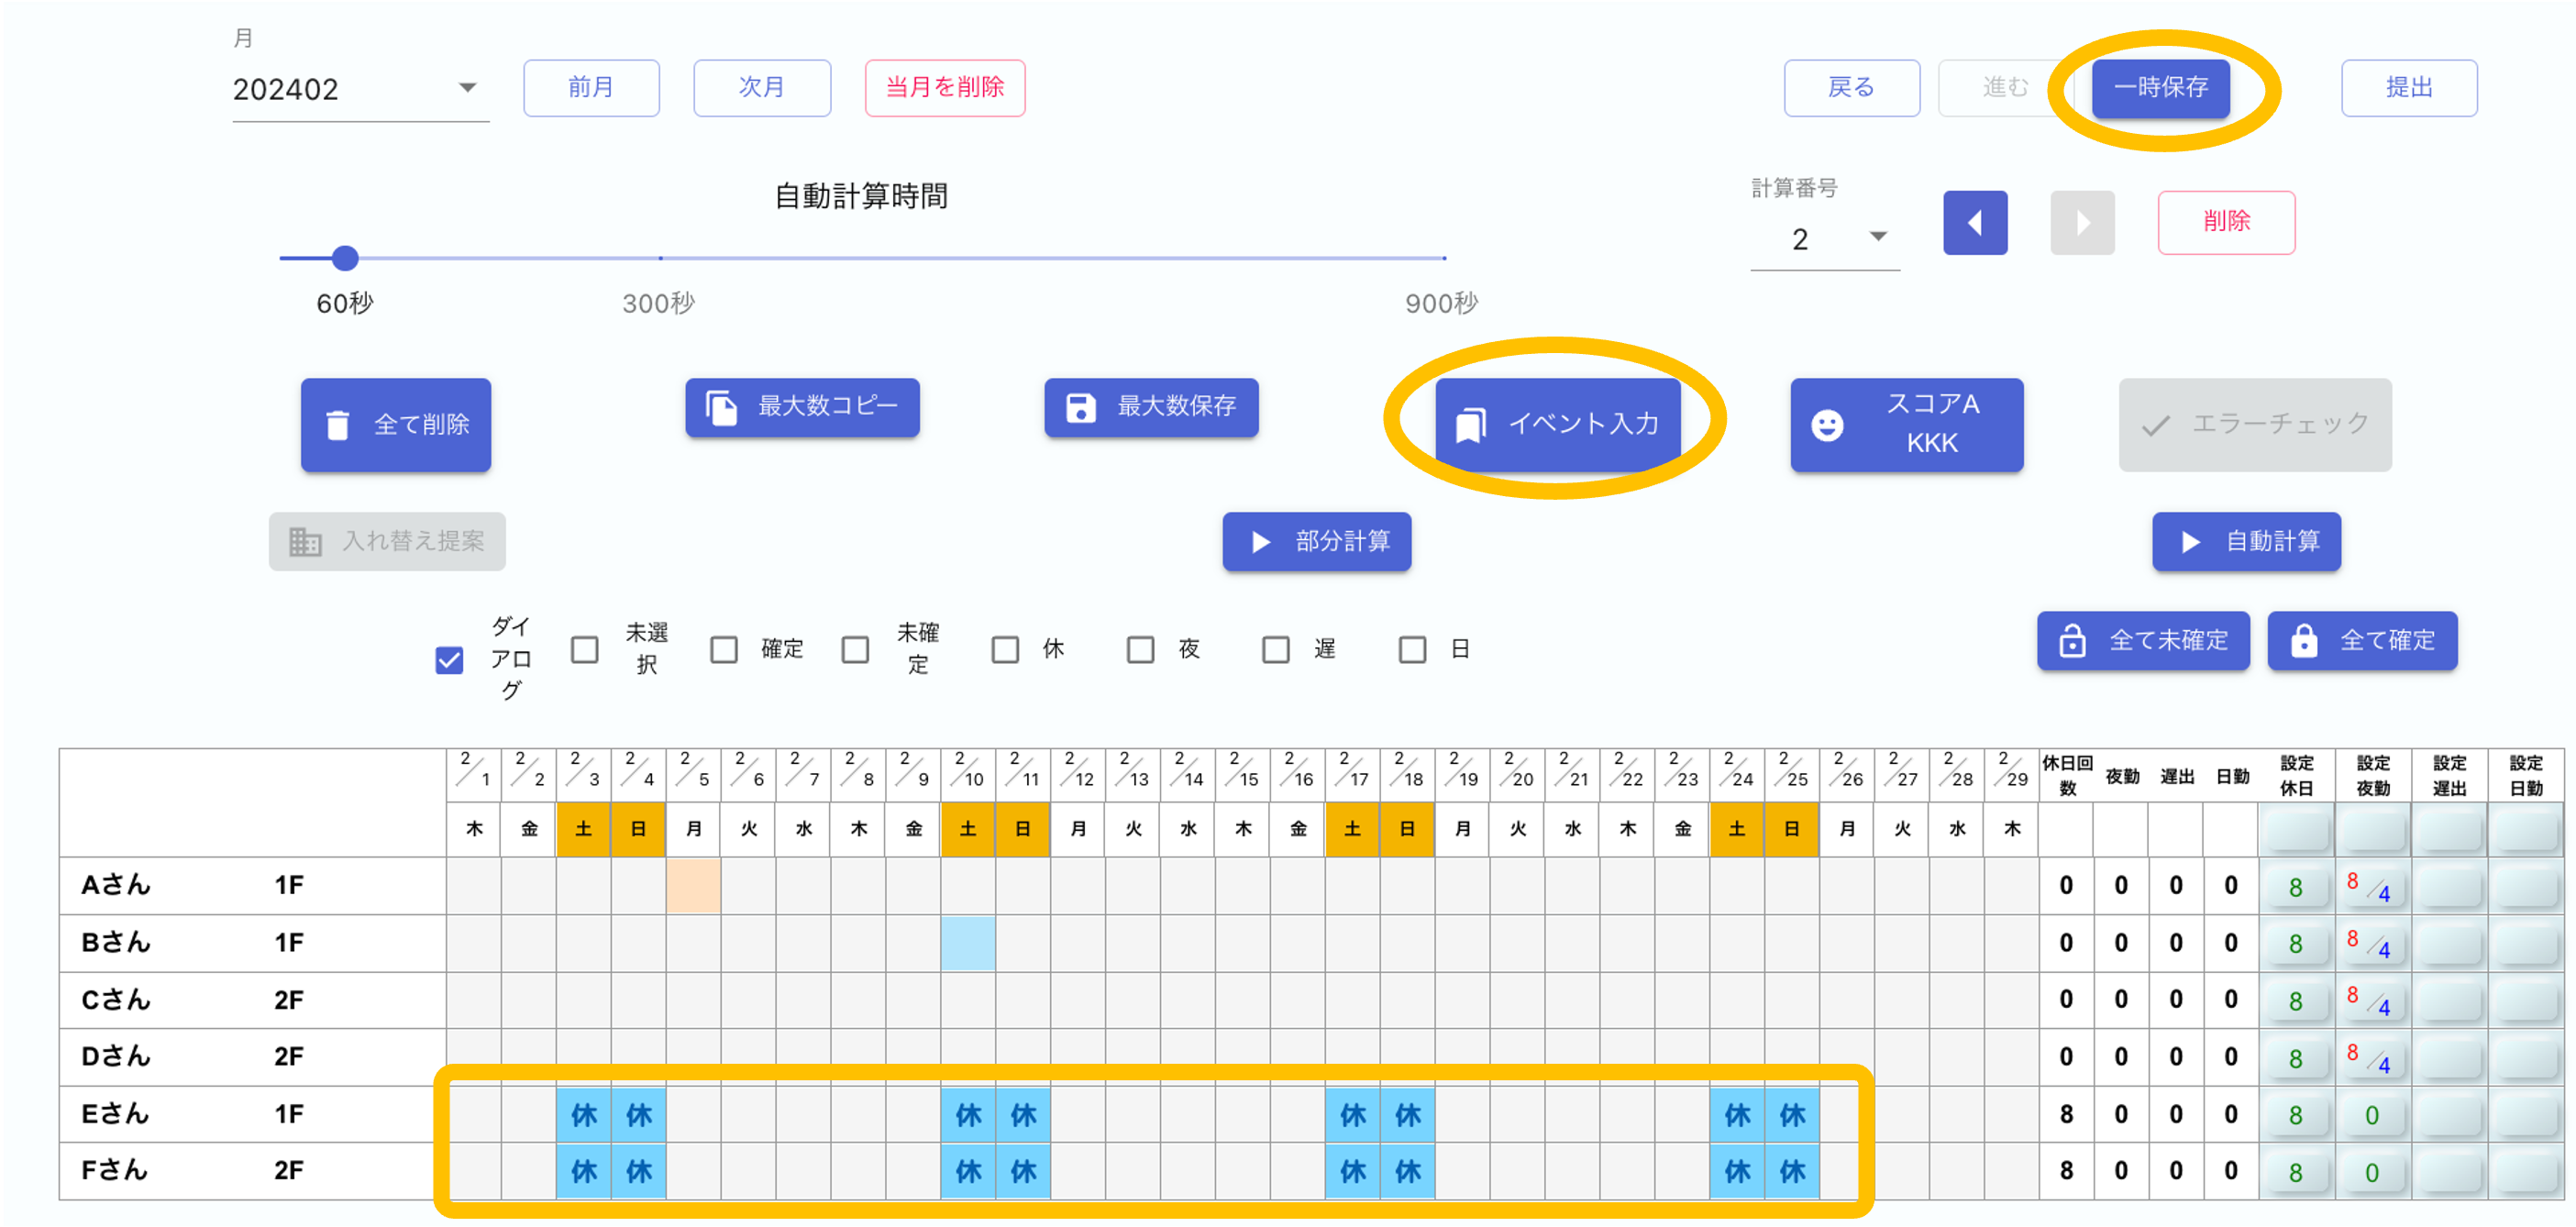This screenshot has height=1227, width=2576.
Task: Click the 設定夜勤 header button
Action: 2373,830
